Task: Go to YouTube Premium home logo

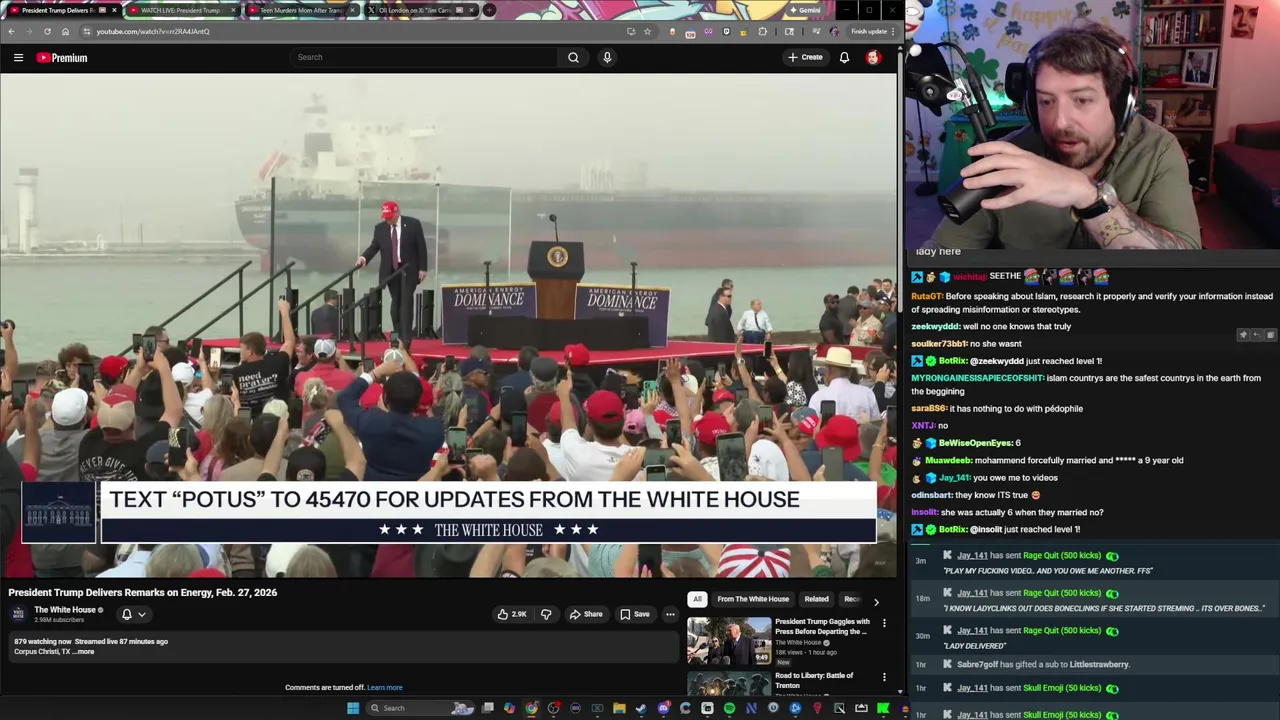Action: (x=62, y=58)
